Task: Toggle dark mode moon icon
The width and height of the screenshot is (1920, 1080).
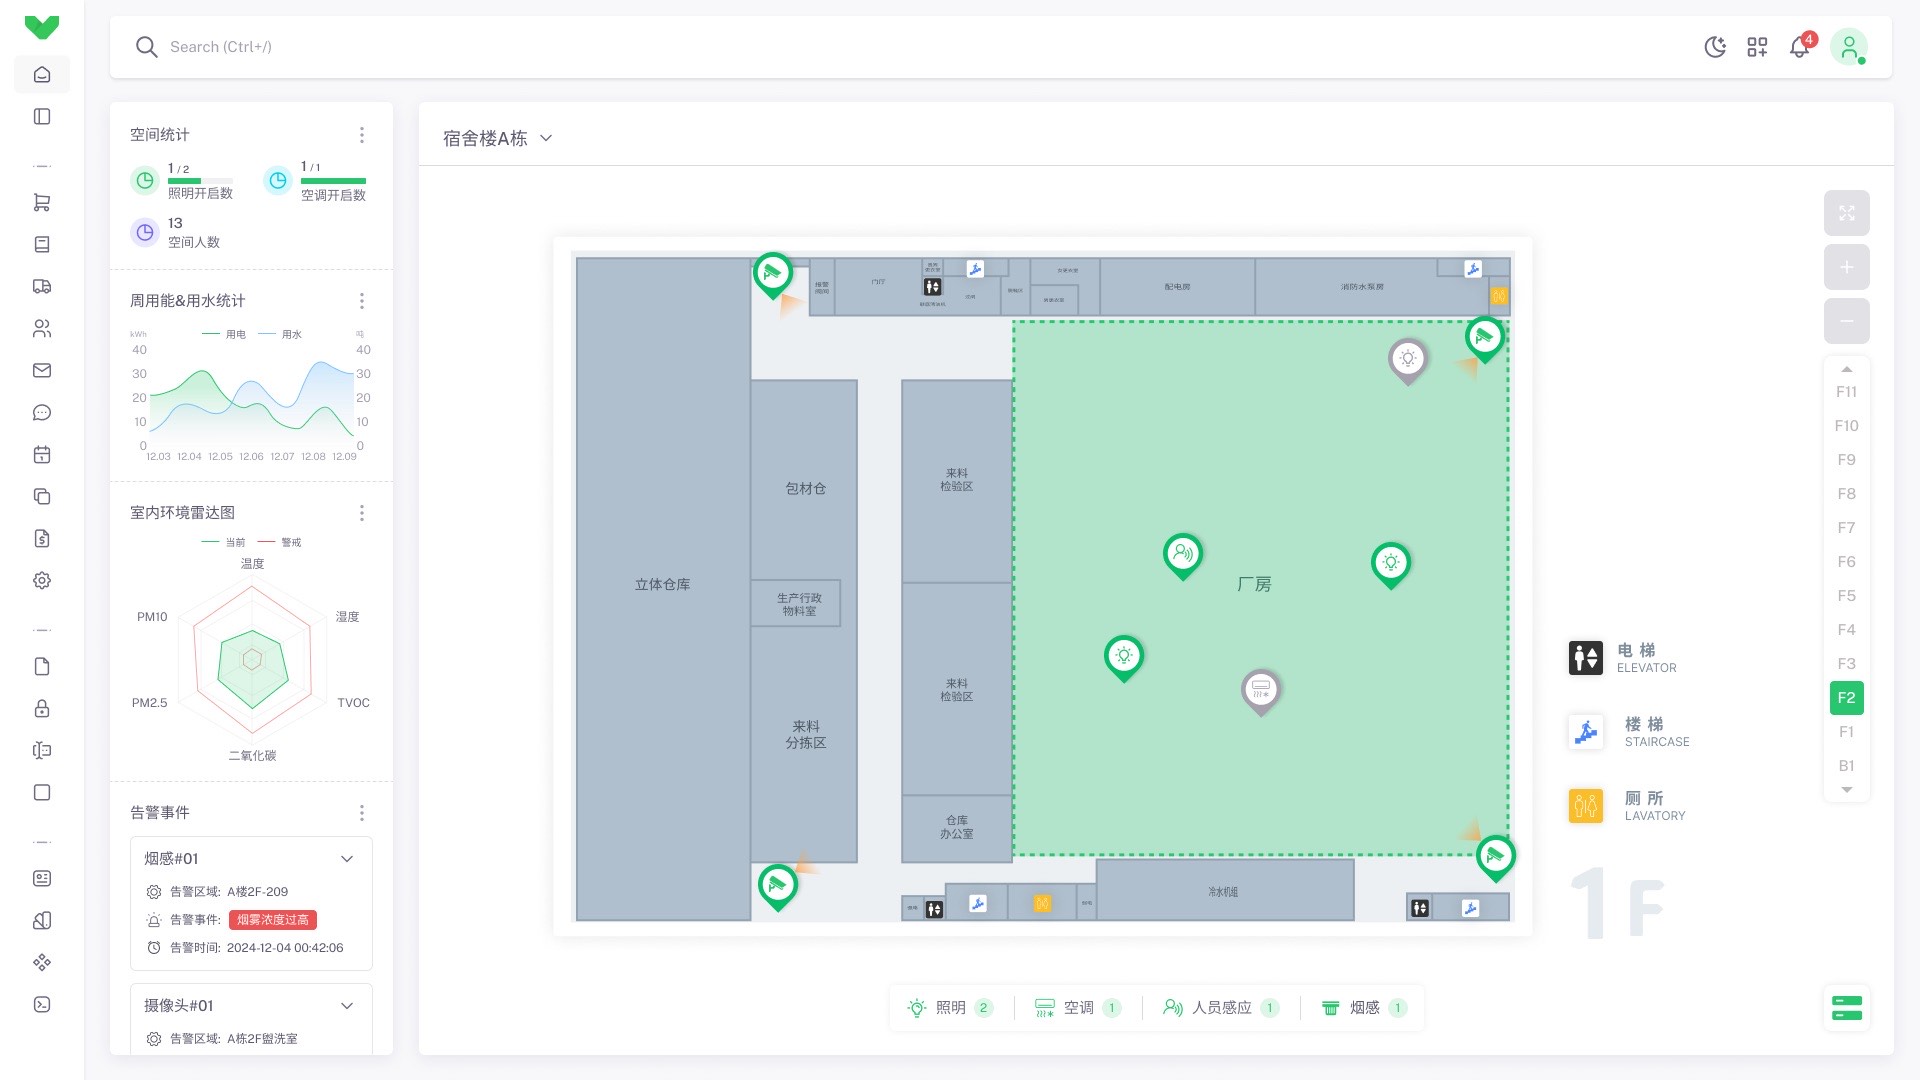Action: click(1715, 47)
